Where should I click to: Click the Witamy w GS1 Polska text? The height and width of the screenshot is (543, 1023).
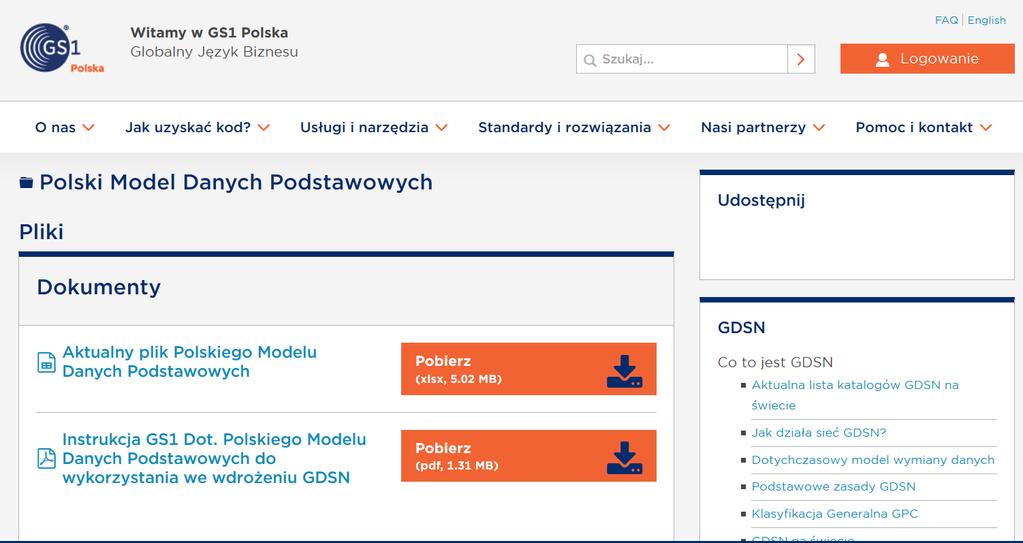[209, 33]
